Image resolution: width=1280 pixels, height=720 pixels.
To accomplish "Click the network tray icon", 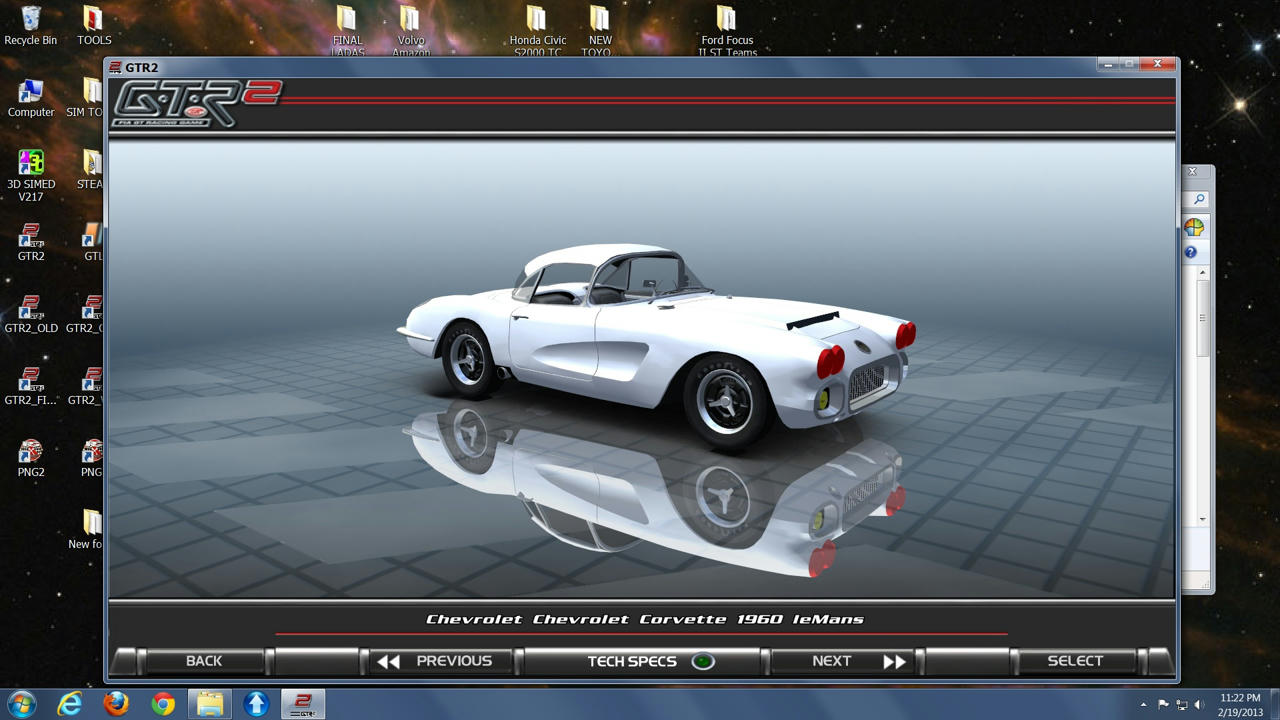I will click(1181, 705).
